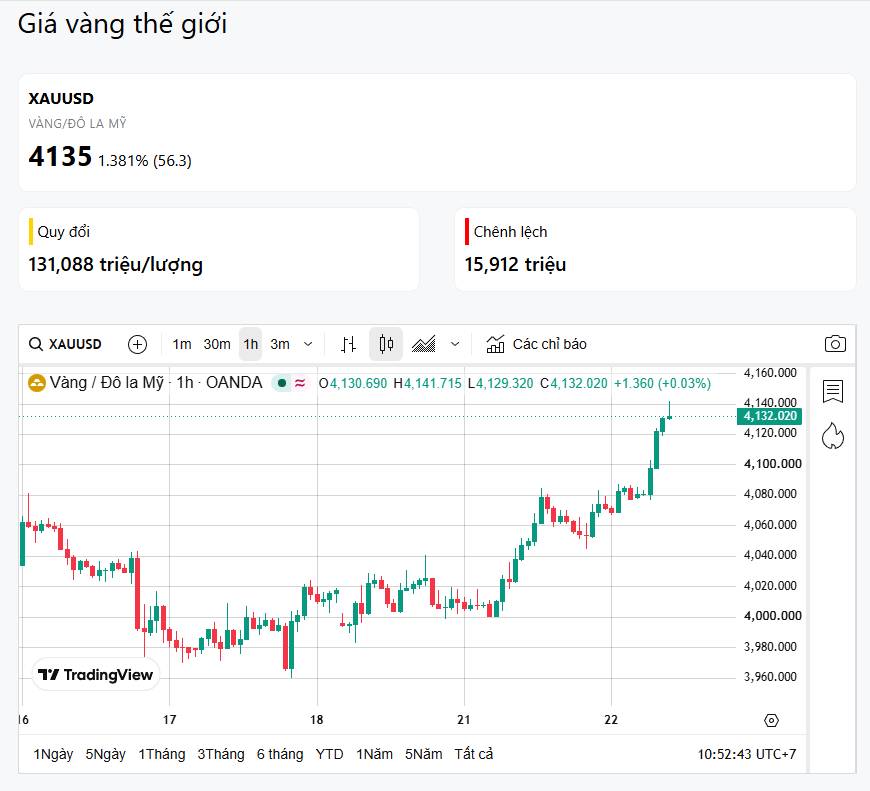Screen dimensions: 870x791
Task: Switch to candlestick chart style
Action: [386, 344]
